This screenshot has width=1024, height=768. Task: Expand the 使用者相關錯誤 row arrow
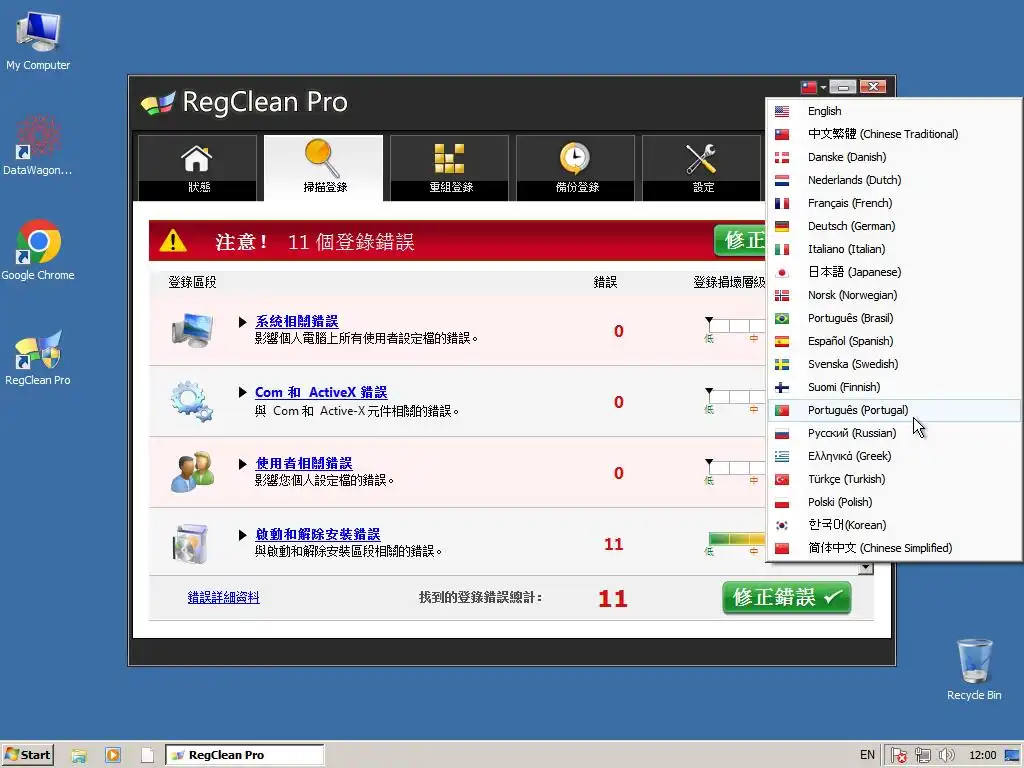click(x=242, y=464)
